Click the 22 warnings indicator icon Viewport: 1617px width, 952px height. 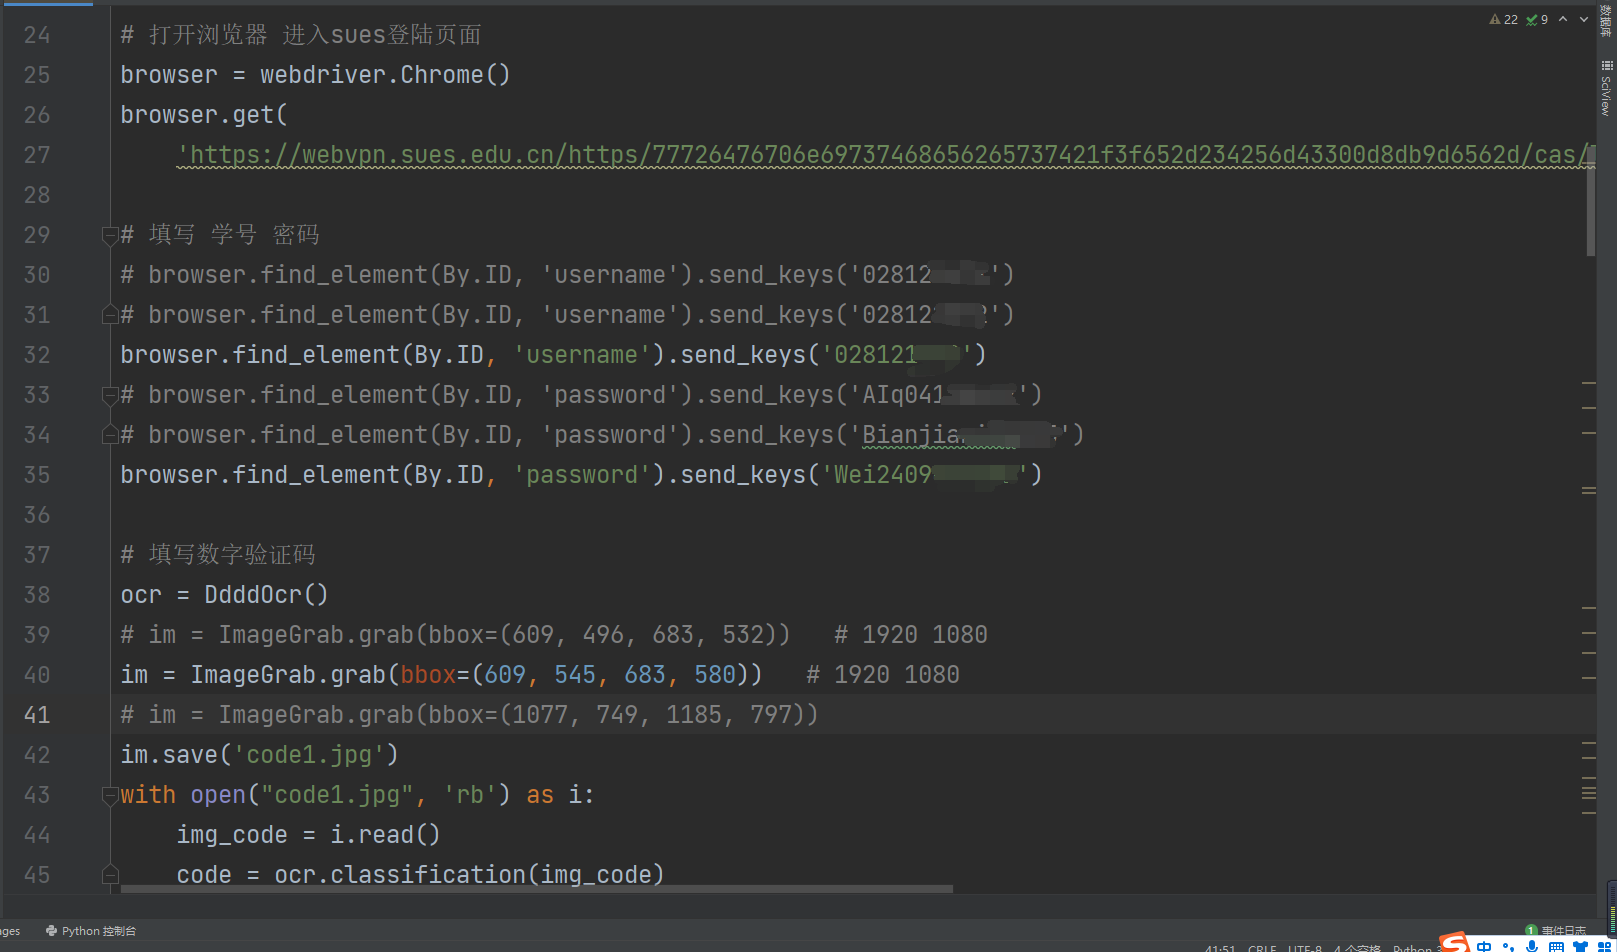(1503, 19)
